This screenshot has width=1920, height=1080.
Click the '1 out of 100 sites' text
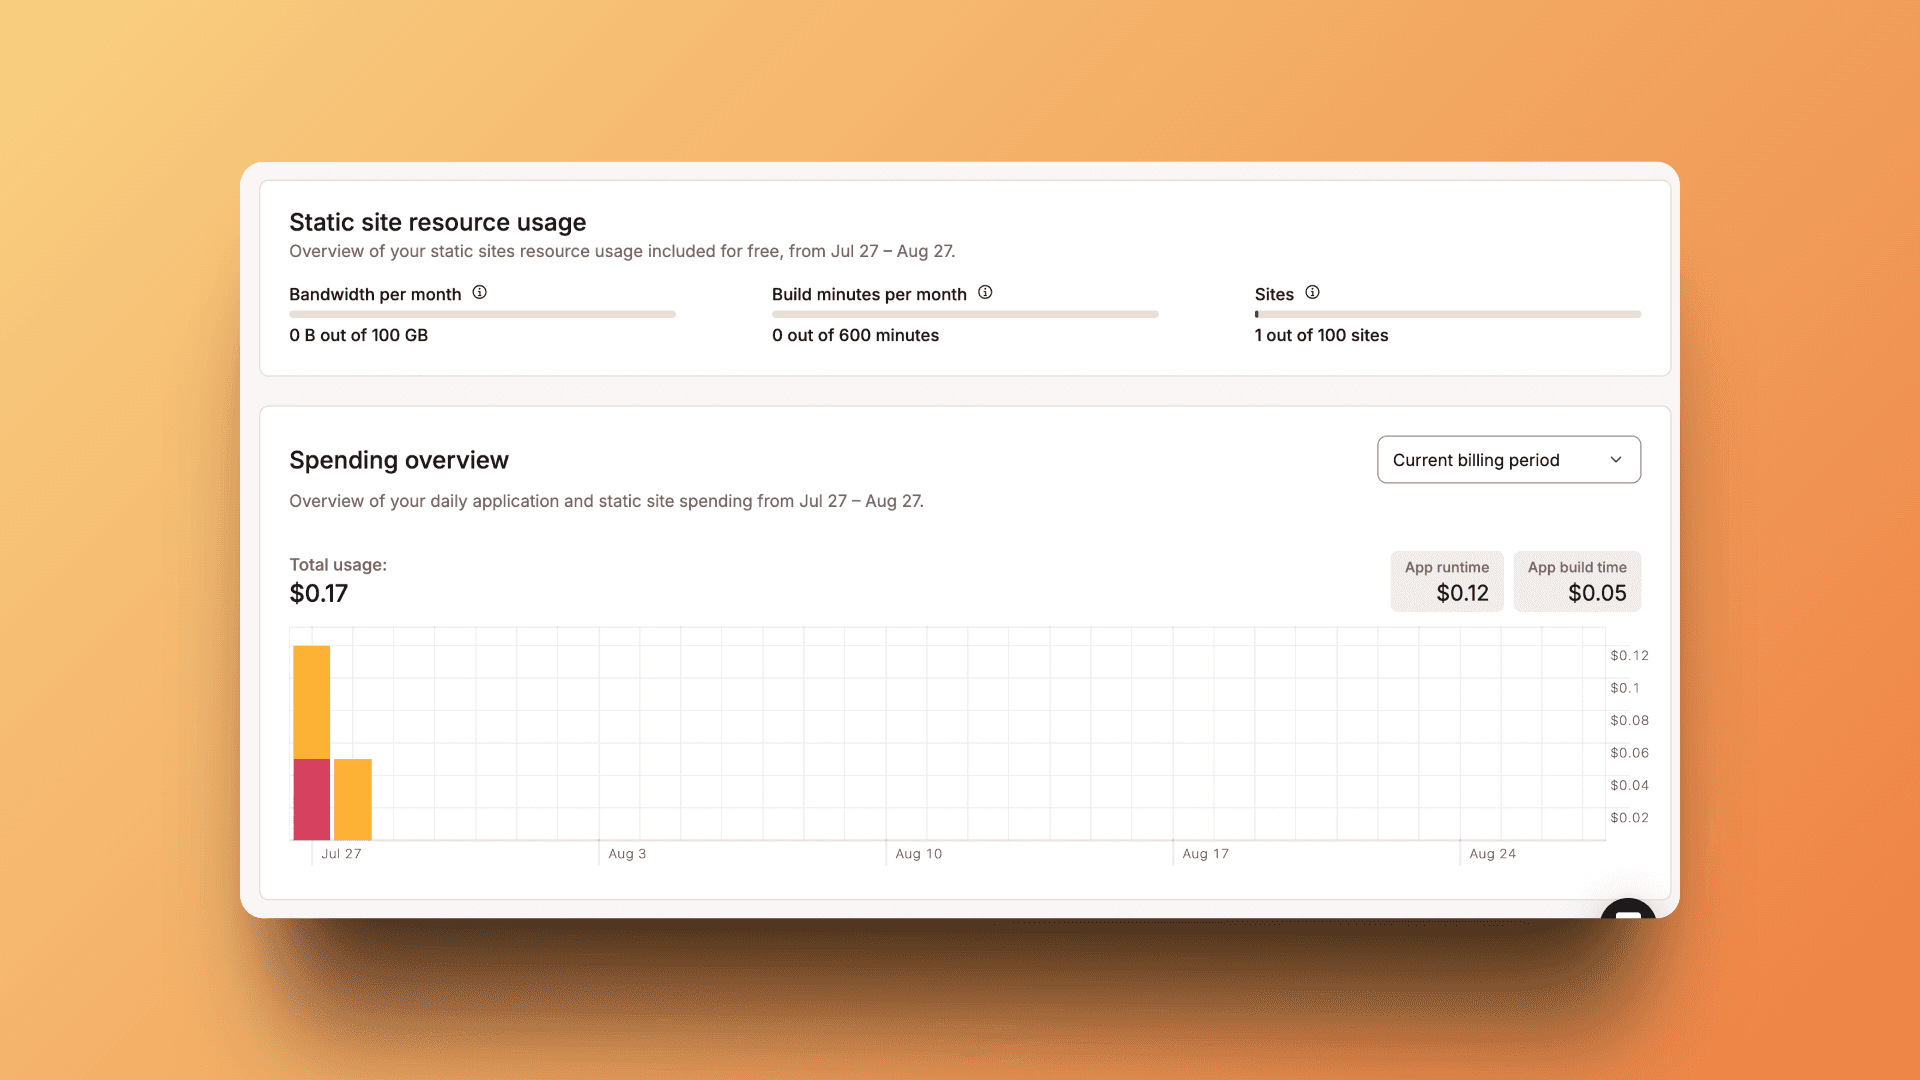click(x=1321, y=335)
